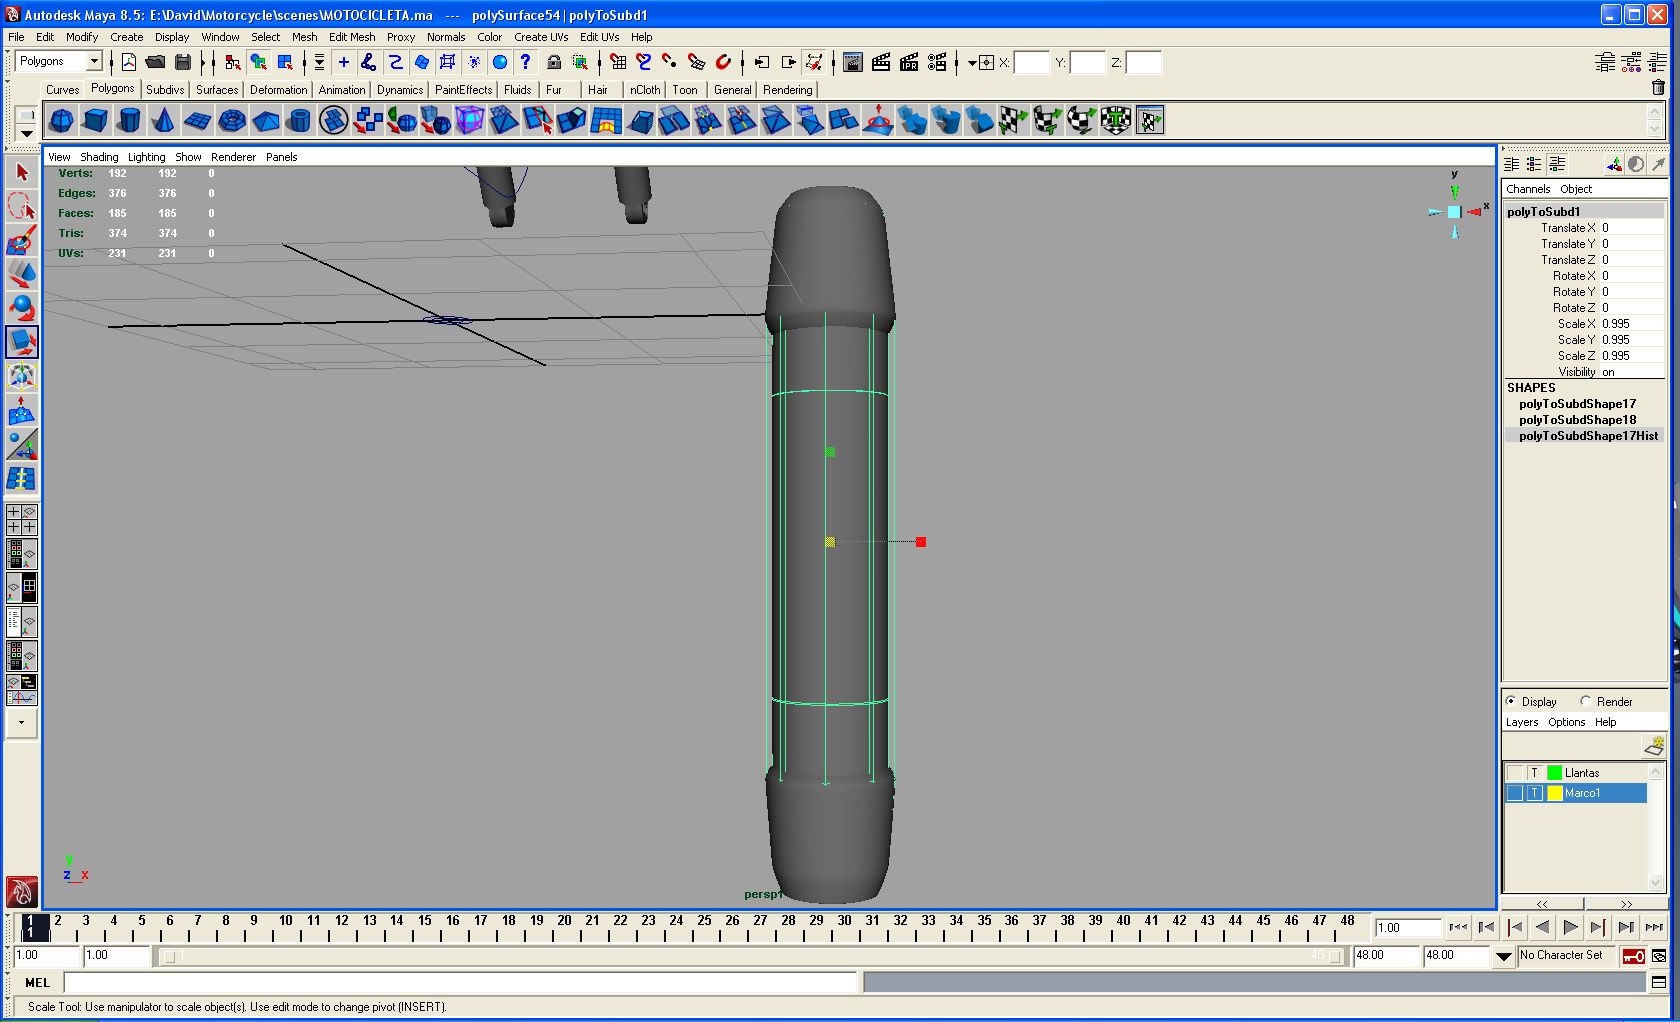Screen dimensions: 1680x1022
Task: Play the animation backwards
Action: (x=1542, y=928)
